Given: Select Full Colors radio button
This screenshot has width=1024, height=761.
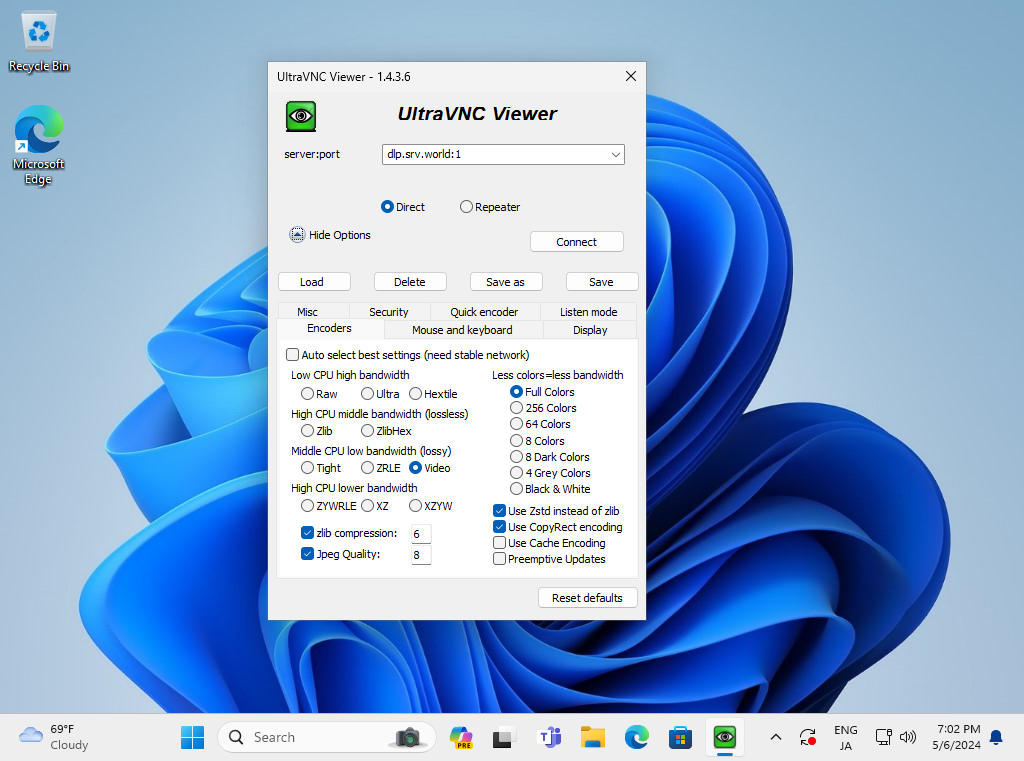Looking at the screenshot, I should pos(516,391).
